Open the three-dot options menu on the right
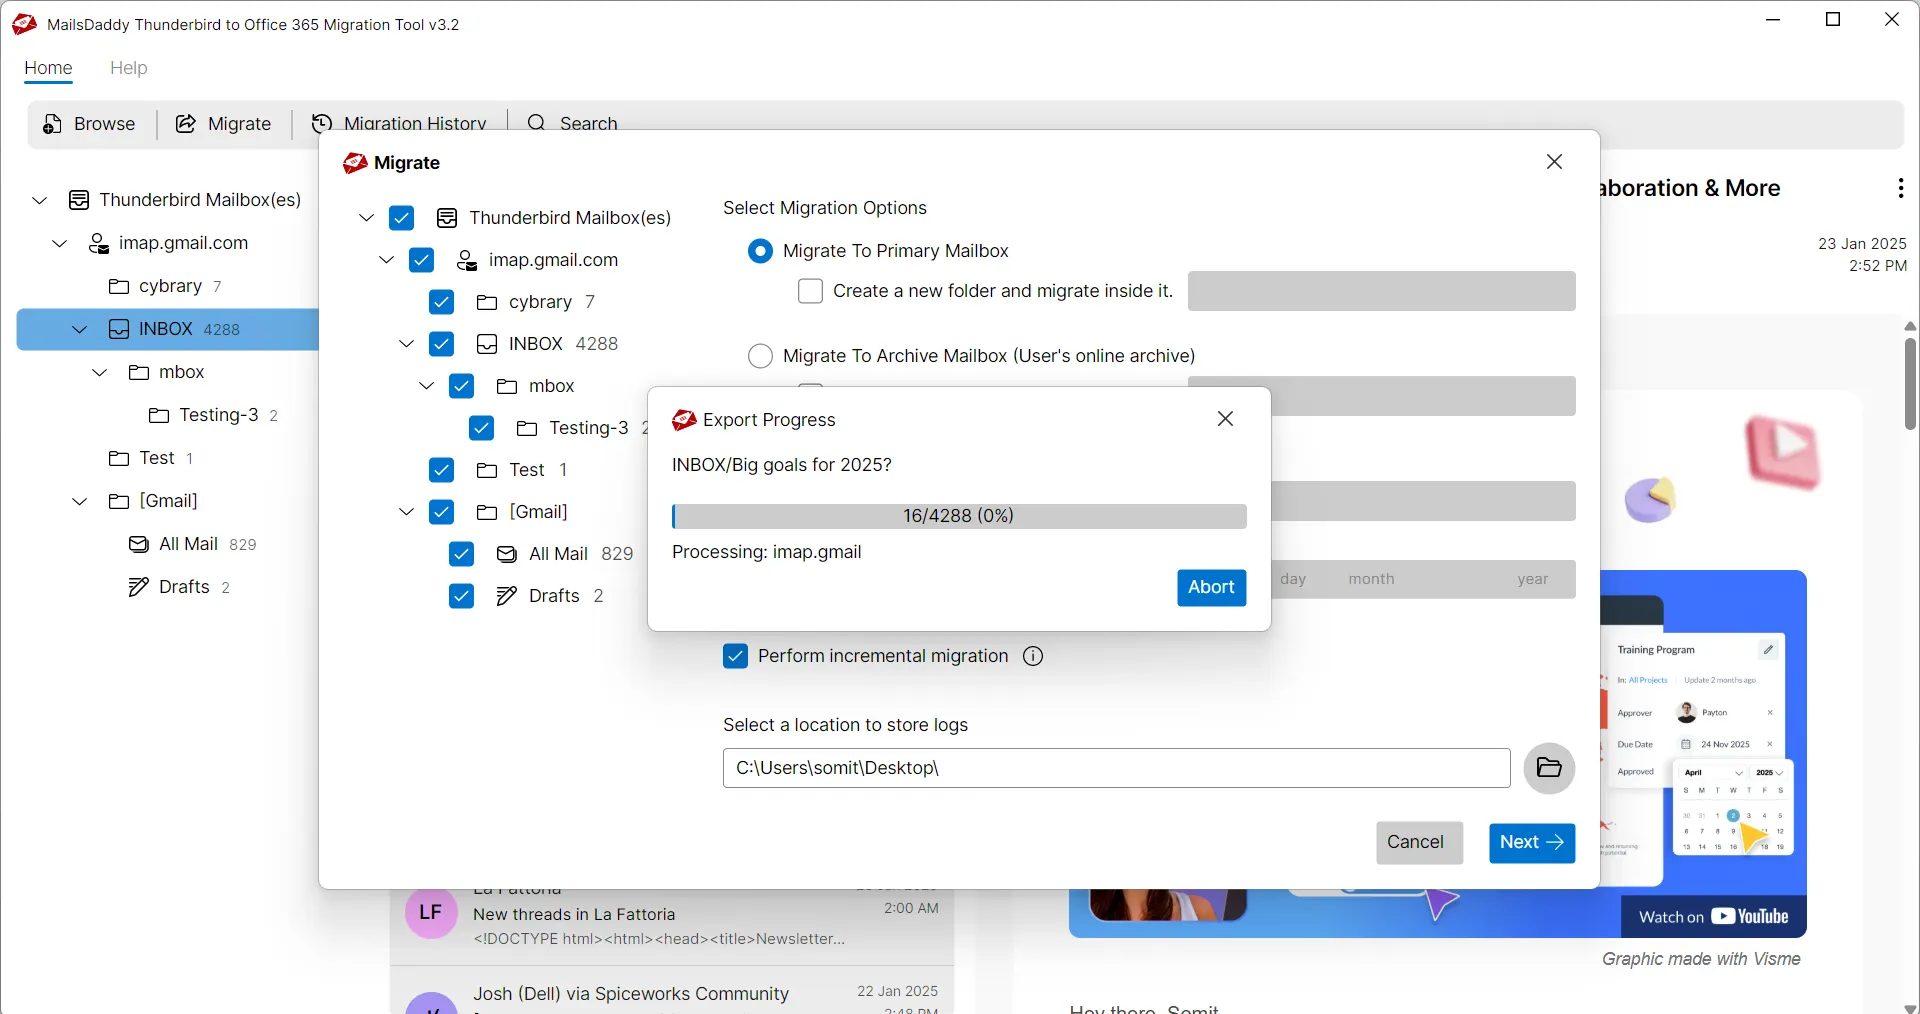The height and width of the screenshot is (1014, 1920). click(x=1899, y=188)
